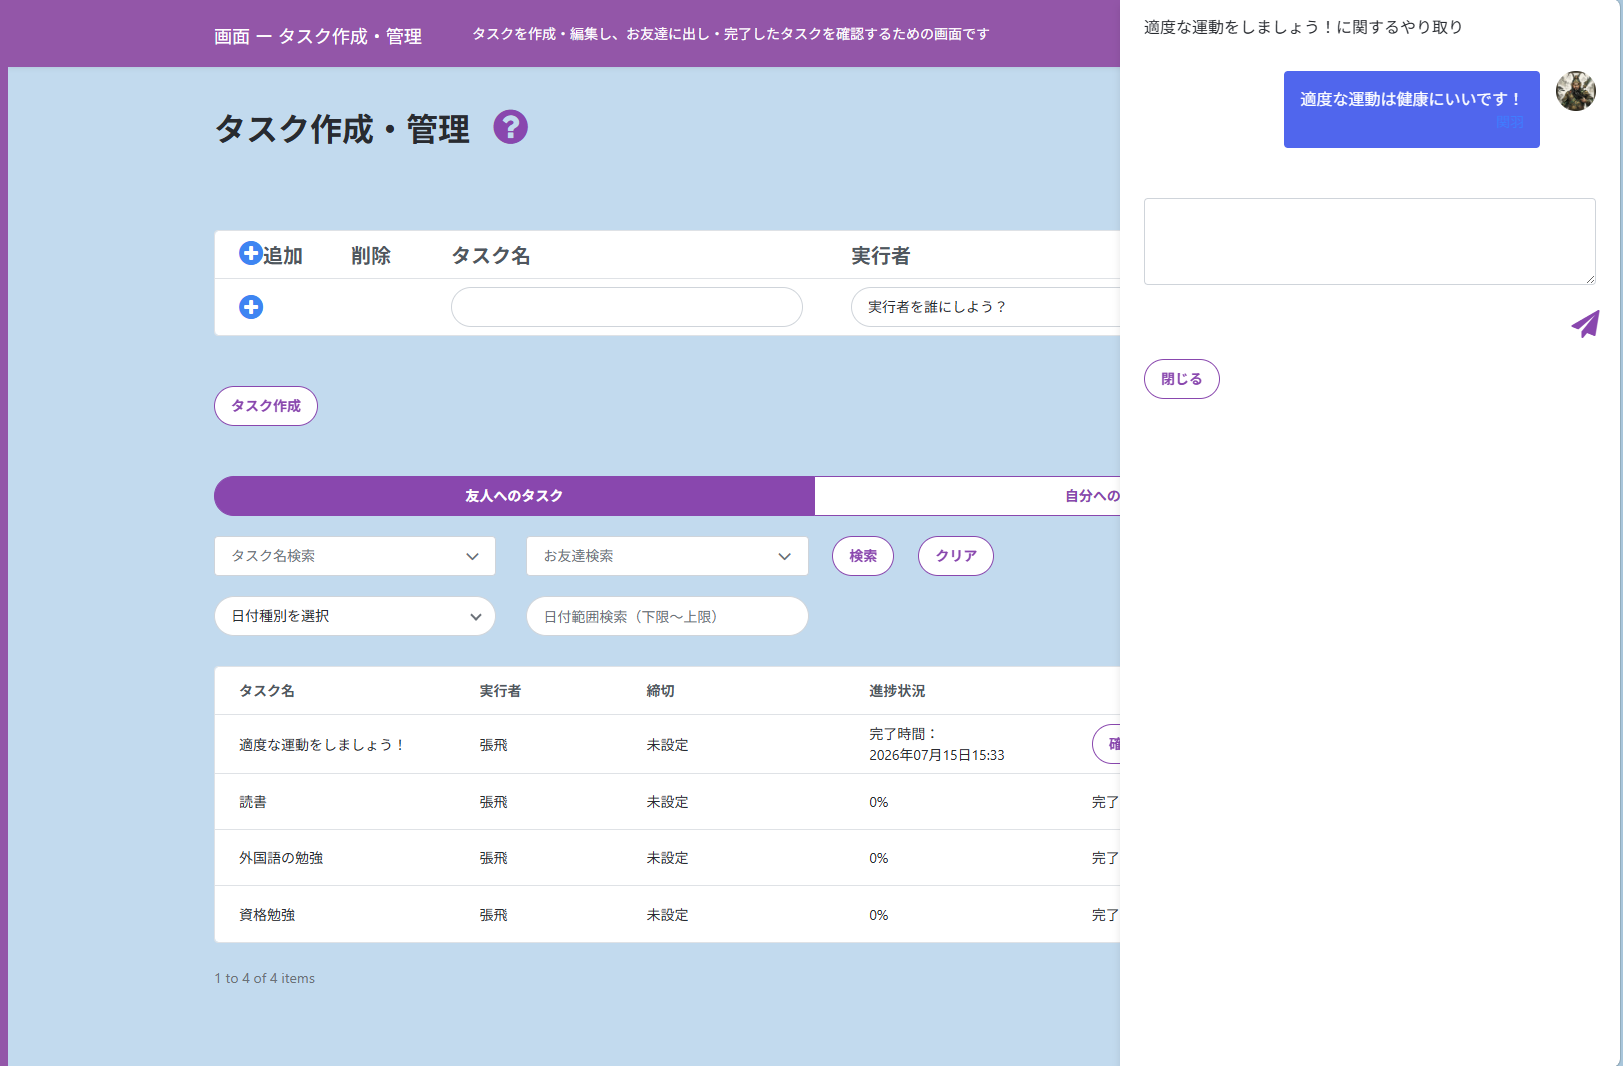Focus the chat message text area

[x=1370, y=241]
